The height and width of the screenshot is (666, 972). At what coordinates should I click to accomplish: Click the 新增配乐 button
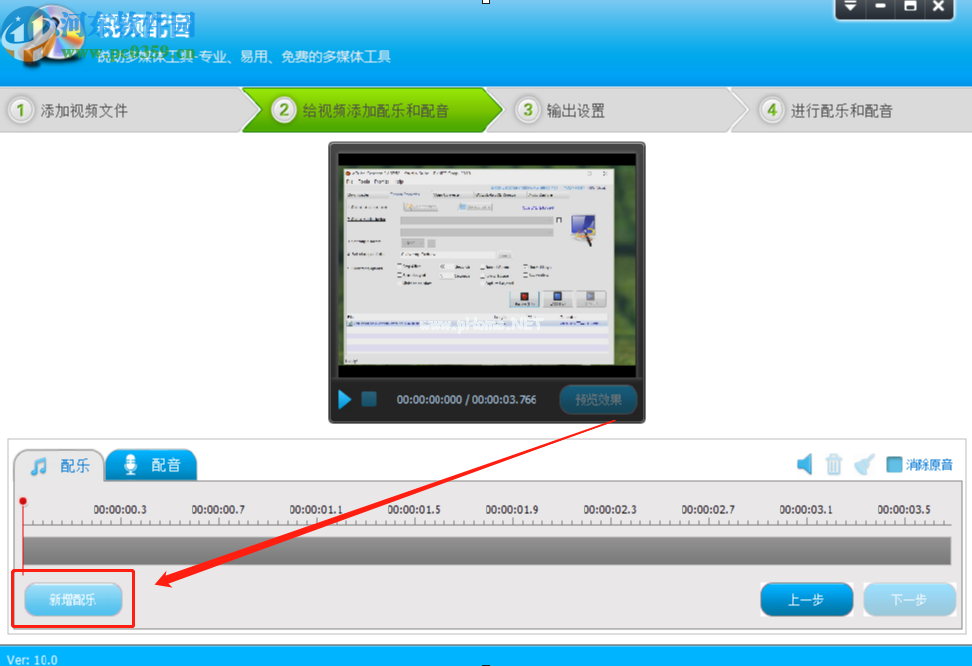(73, 600)
